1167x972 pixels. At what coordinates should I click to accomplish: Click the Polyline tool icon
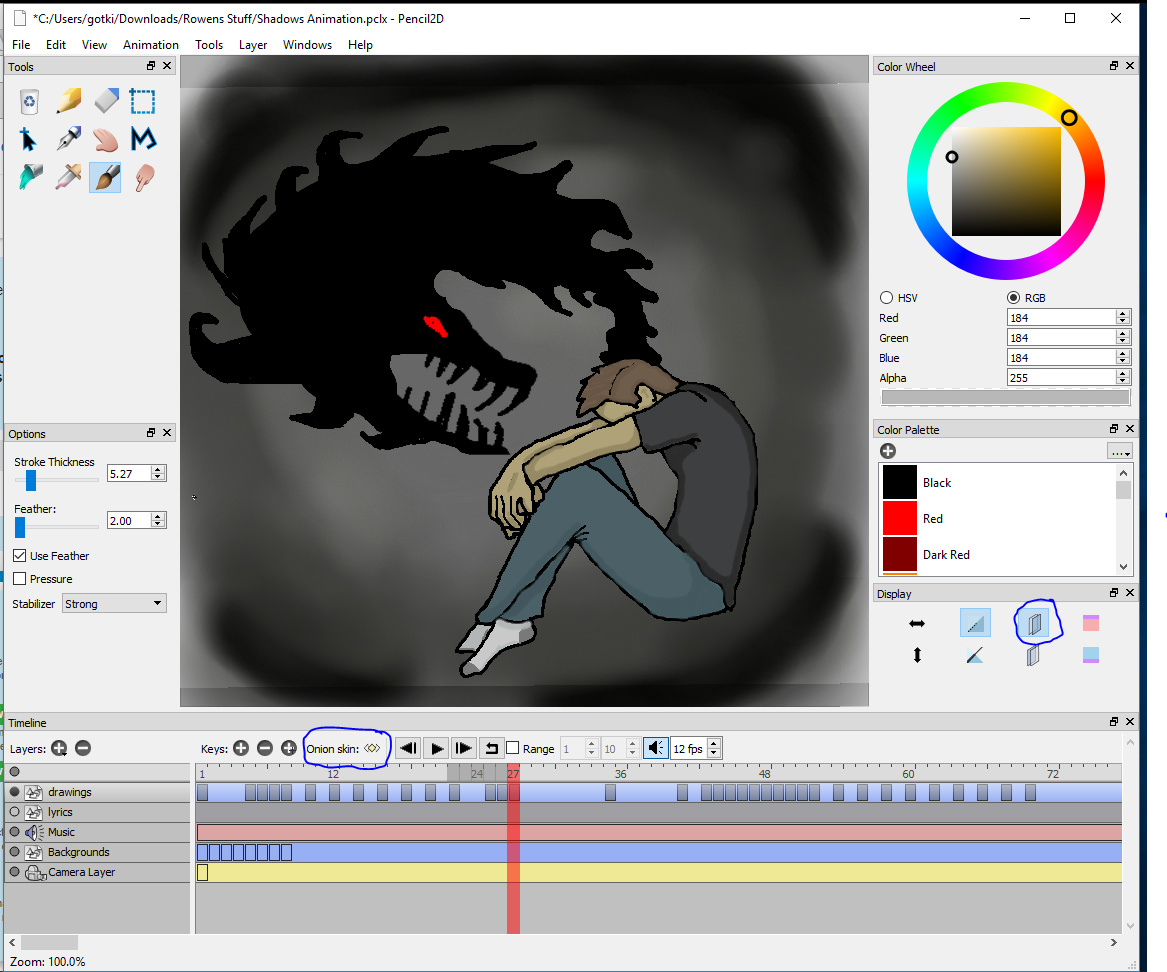tap(143, 139)
